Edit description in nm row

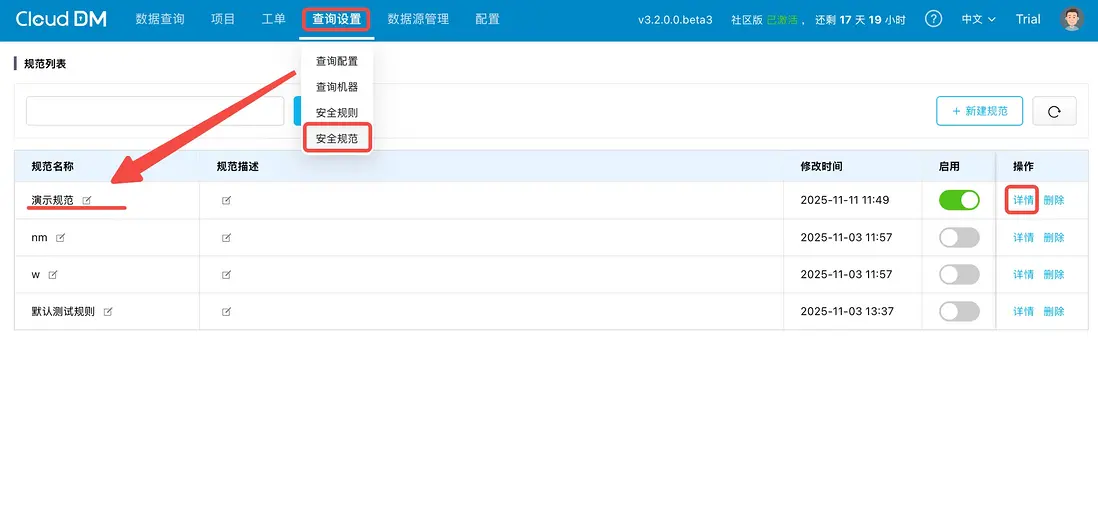coord(226,237)
